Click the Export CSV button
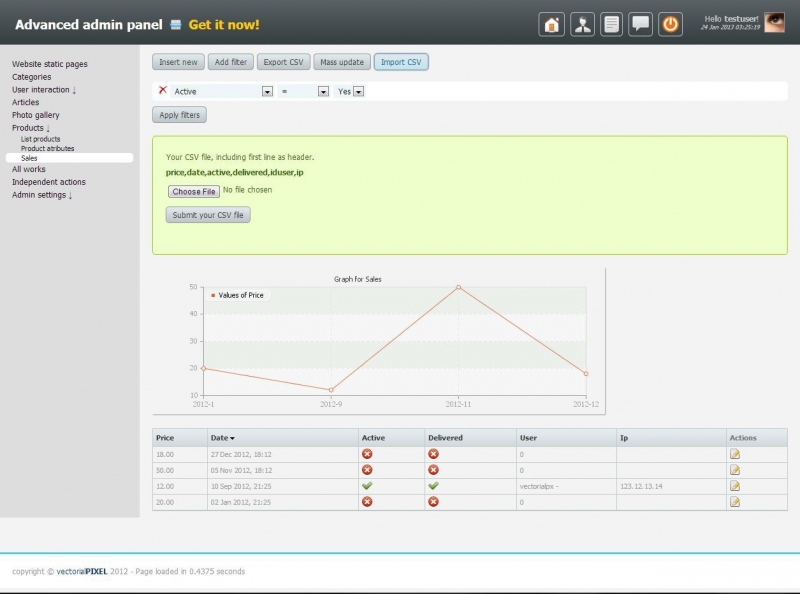 pos(283,62)
